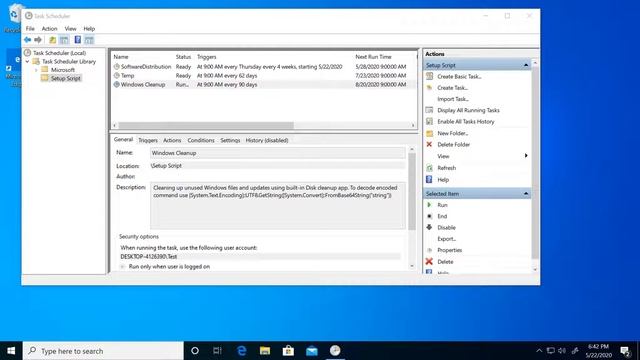This screenshot has width=640, height=360.
Task: Launch Microsoft Edge from the taskbar
Action: [x=242, y=351]
